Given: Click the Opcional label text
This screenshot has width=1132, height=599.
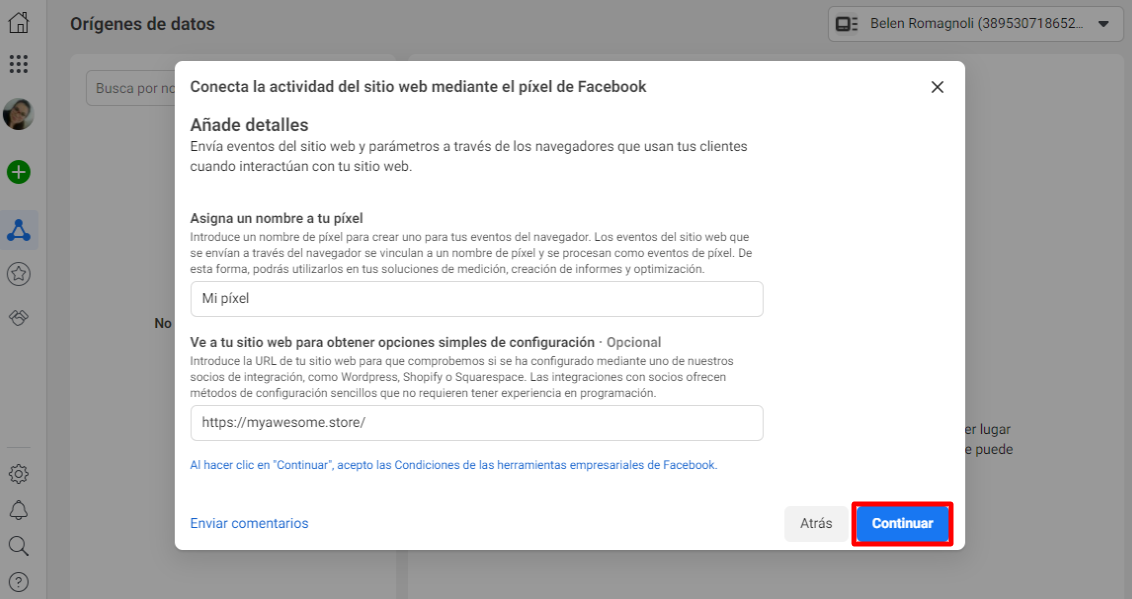Looking at the screenshot, I should click(634, 342).
